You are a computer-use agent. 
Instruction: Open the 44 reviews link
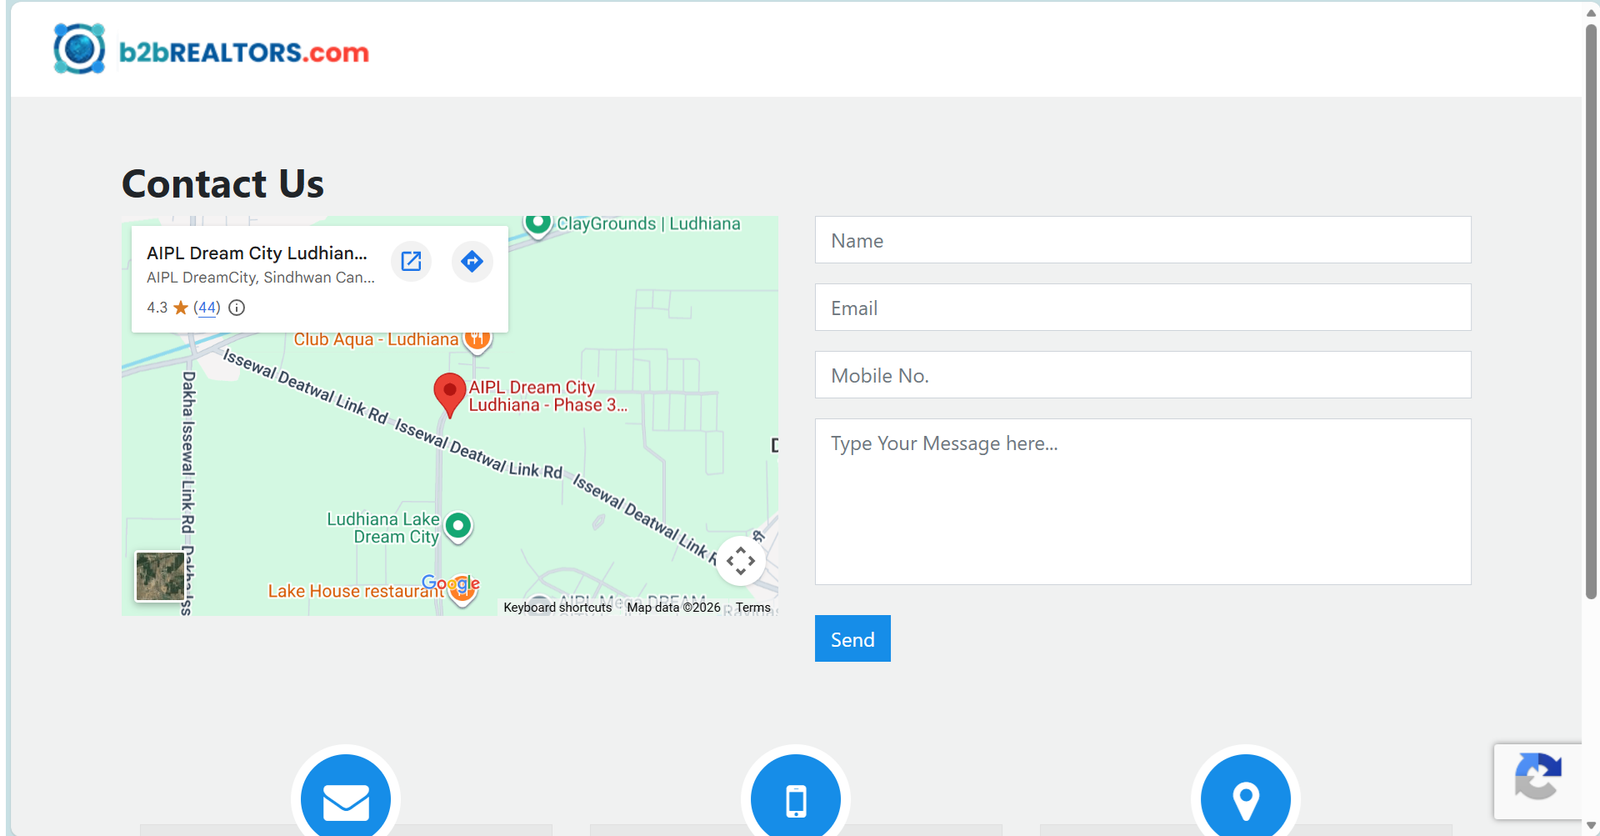(x=207, y=308)
